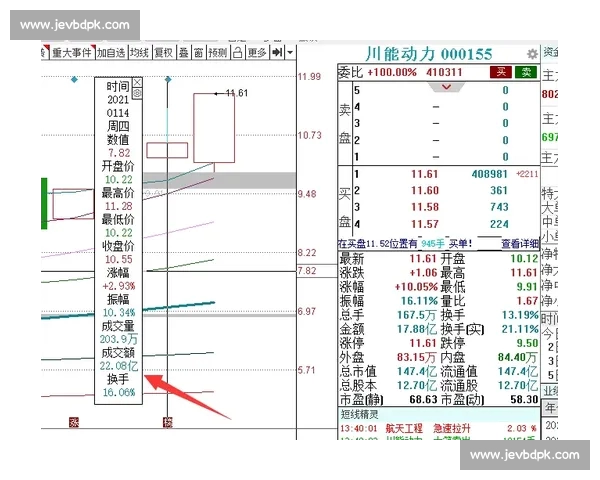Toggle the 复权 price adjustment option
The height and width of the screenshot is (480, 600).
click(163, 52)
